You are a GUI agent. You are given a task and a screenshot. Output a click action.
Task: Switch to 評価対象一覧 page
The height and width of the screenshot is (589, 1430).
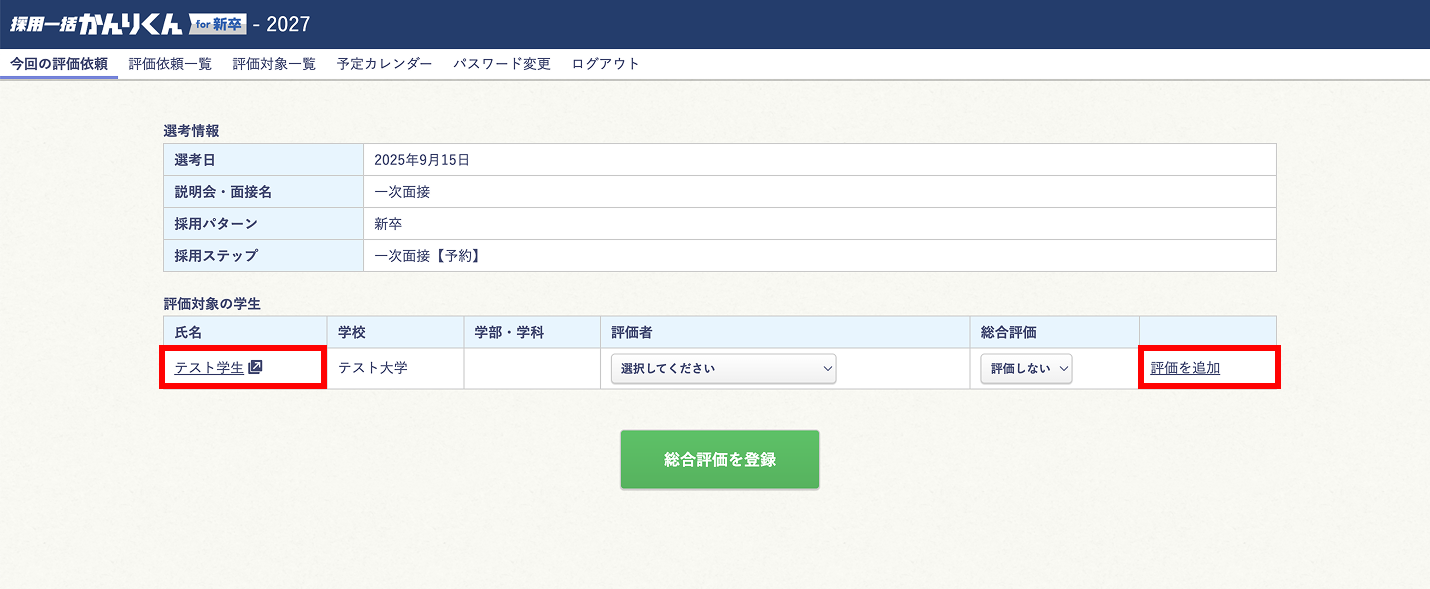274,64
